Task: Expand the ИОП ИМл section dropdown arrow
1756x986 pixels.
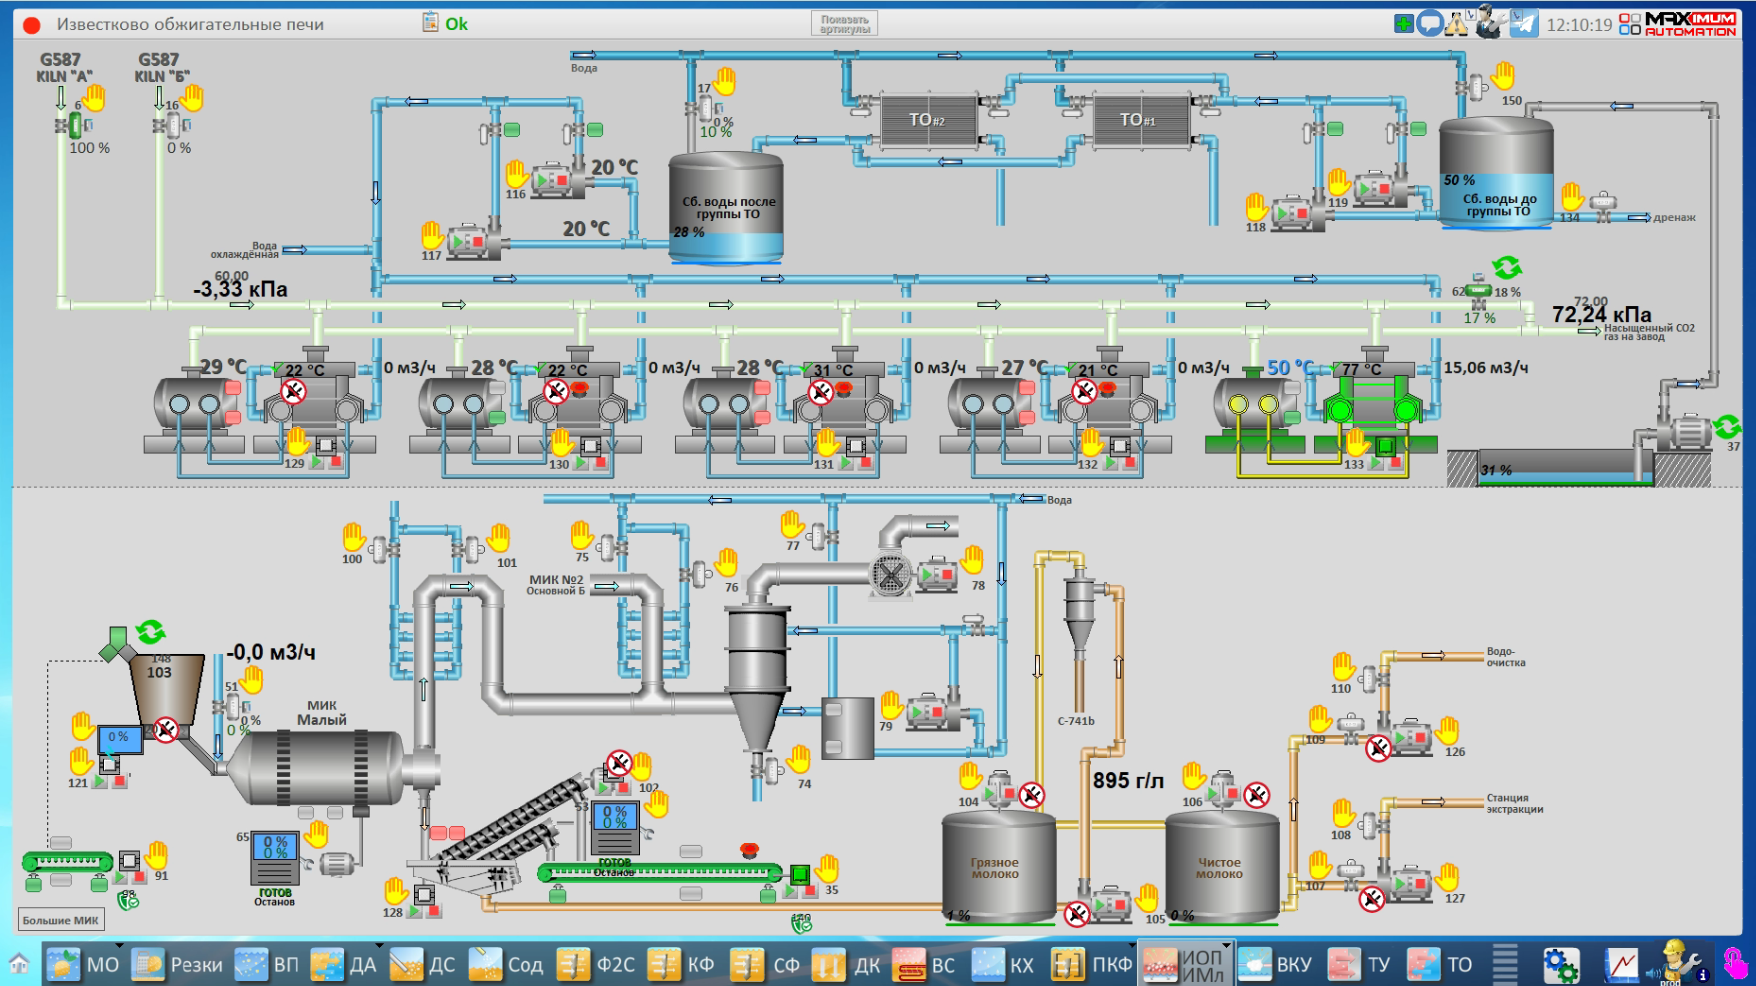Action: (1226, 946)
